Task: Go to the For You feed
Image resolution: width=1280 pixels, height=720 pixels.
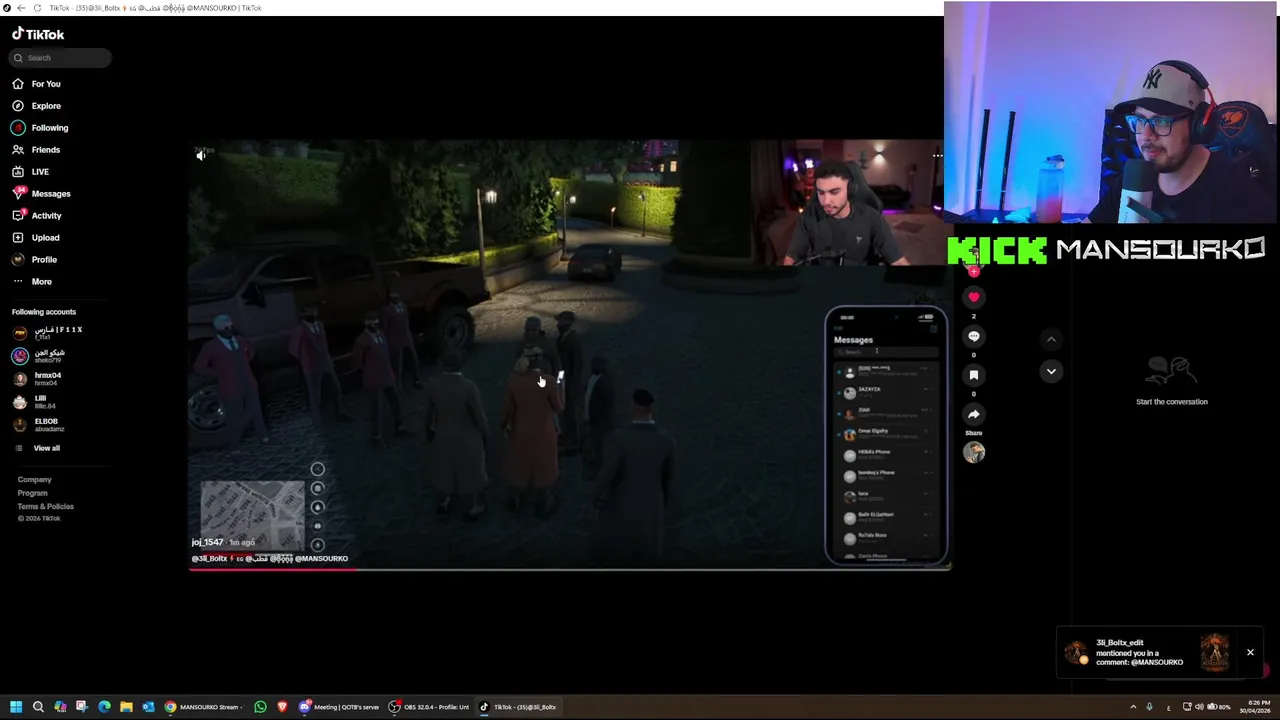Action: coord(36,84)
